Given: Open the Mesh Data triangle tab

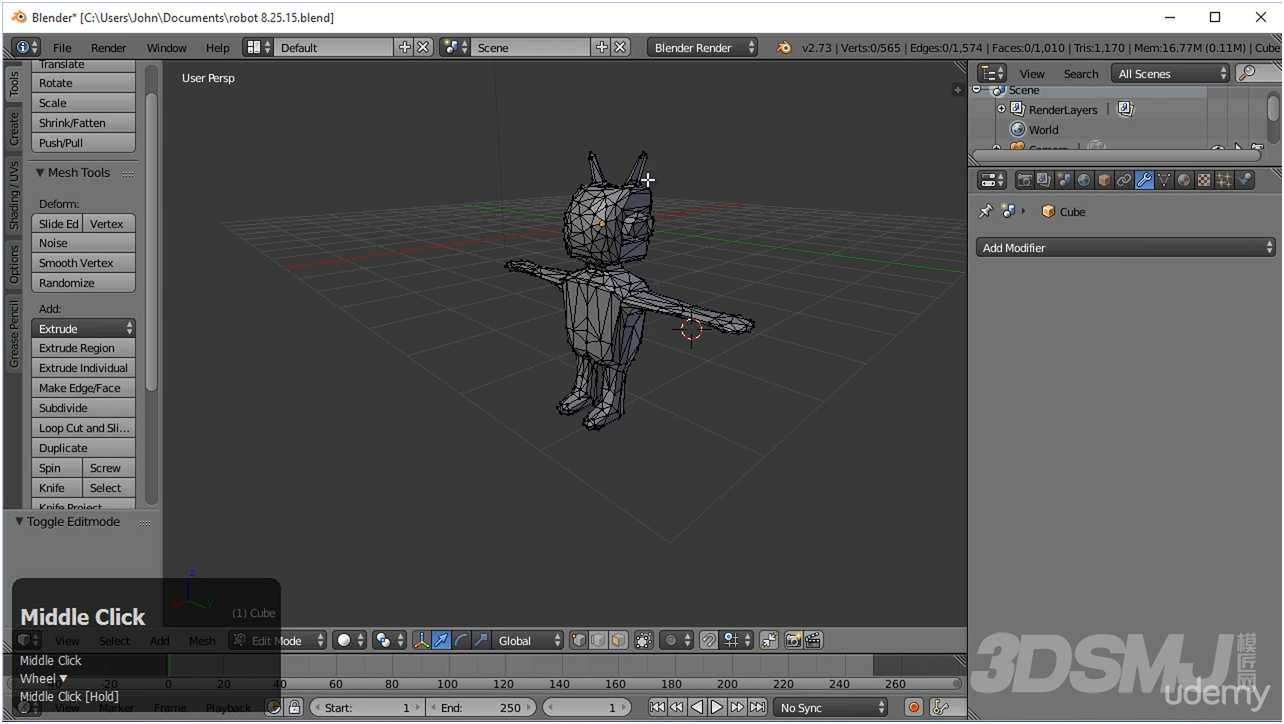Looking at the screenshot, I should 1164,180.
